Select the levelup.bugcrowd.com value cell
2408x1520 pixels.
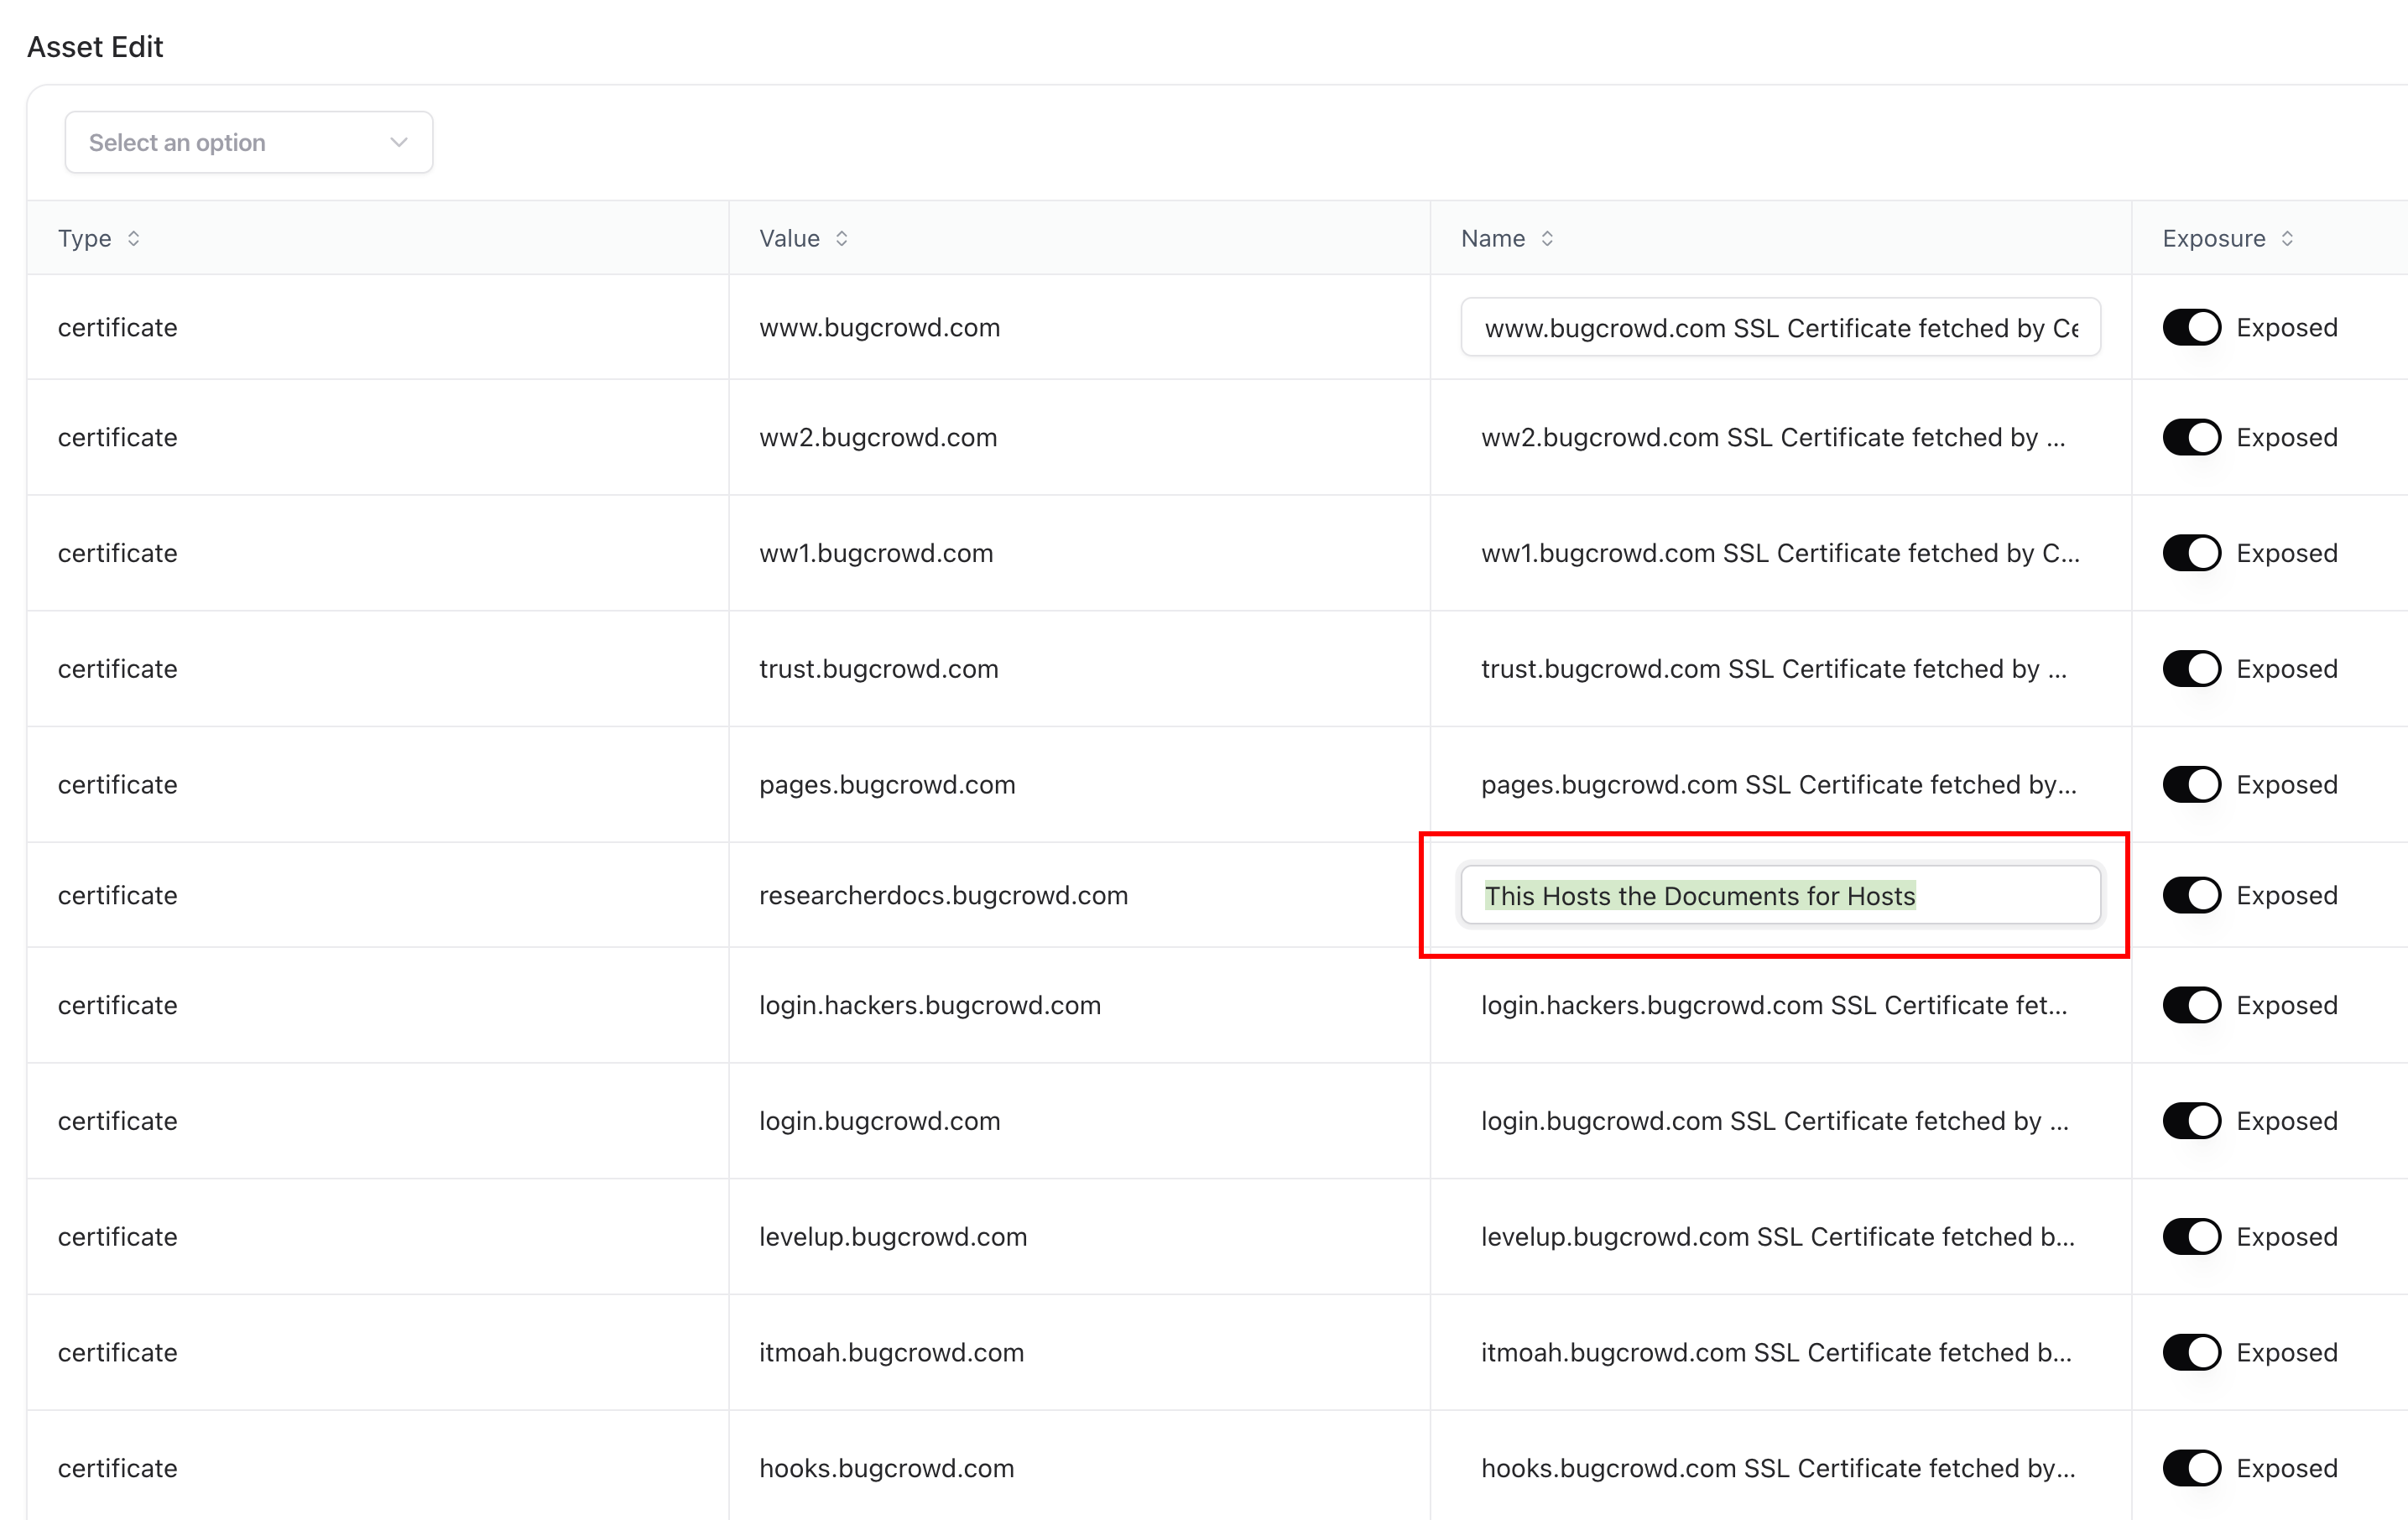893,1237
